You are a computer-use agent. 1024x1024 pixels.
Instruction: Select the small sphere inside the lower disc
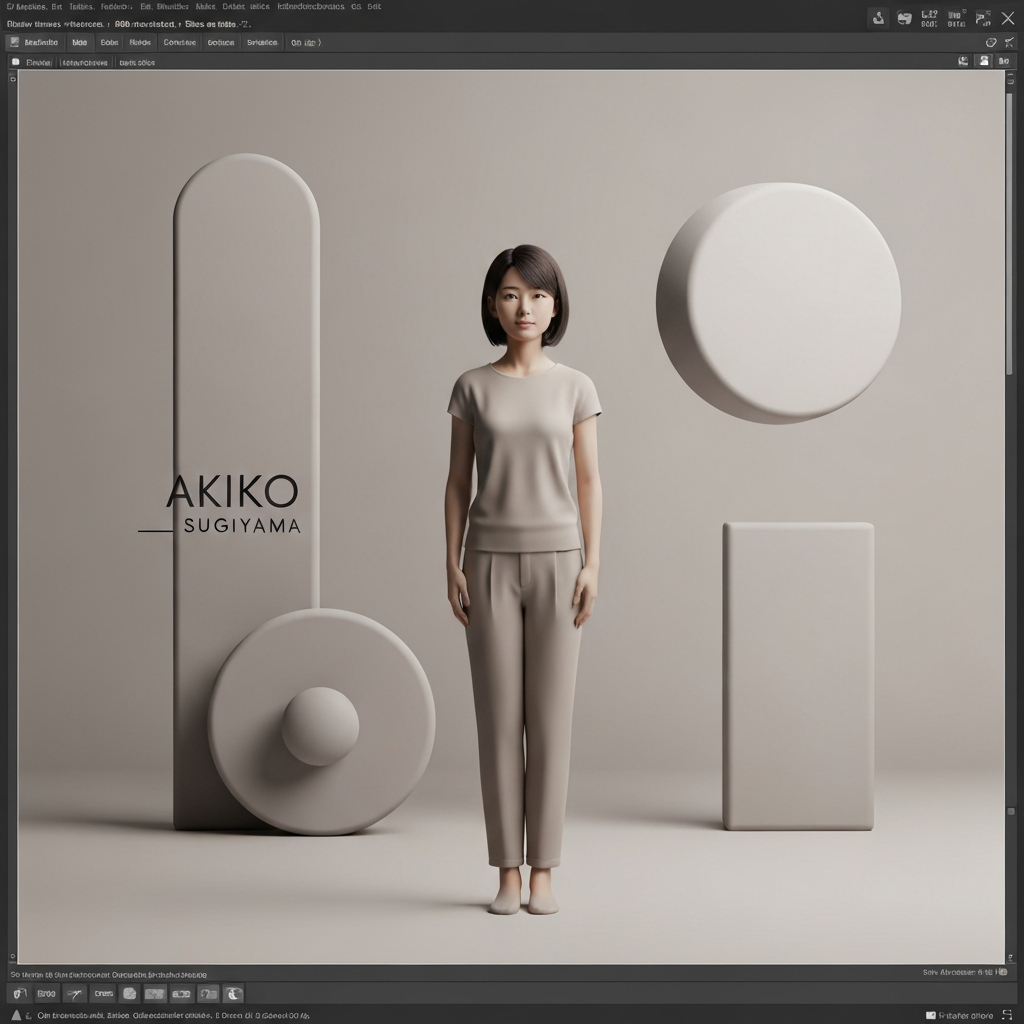(320, 726)
